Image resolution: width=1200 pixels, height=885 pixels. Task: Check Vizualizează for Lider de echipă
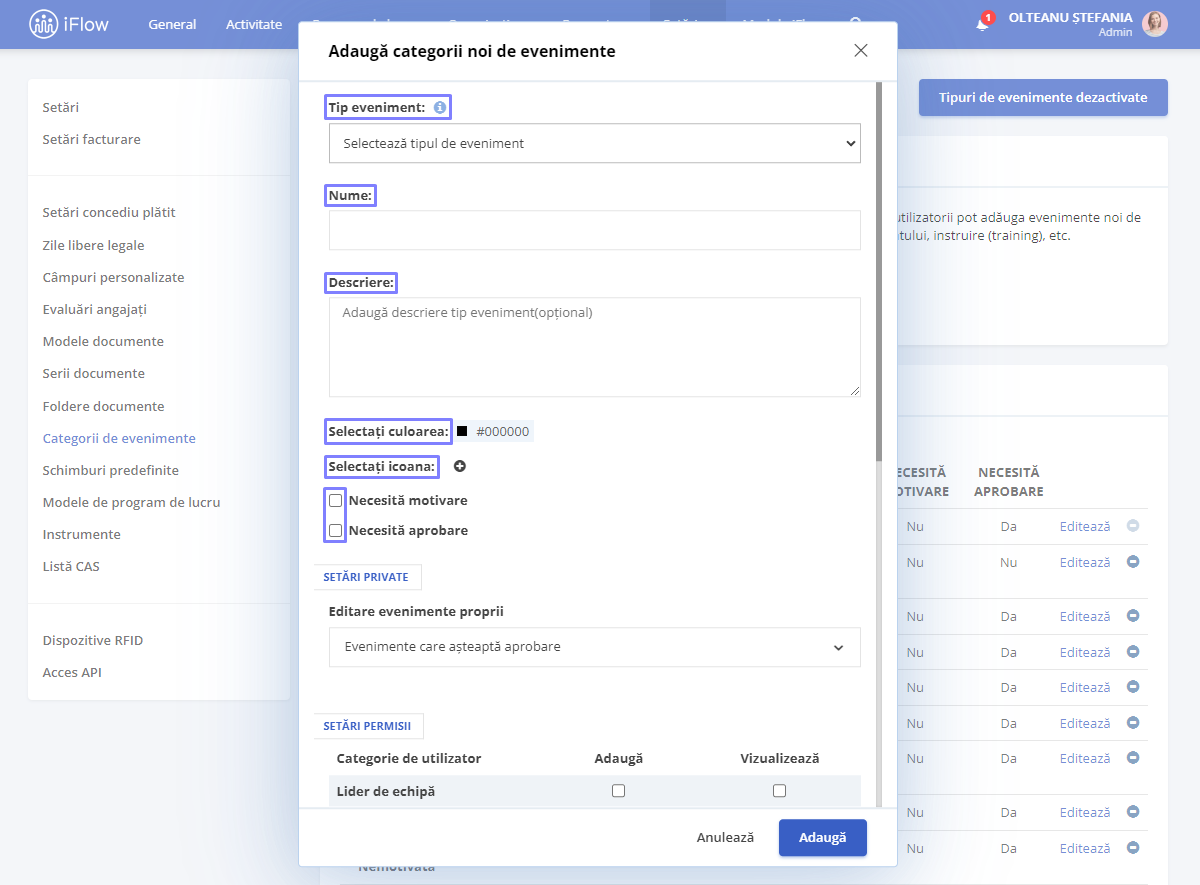click(x=779, y=791)
